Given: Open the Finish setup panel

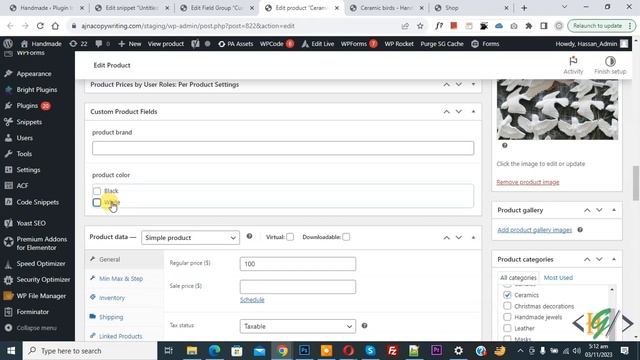Looking at the screenshot, I should [610, 65].
